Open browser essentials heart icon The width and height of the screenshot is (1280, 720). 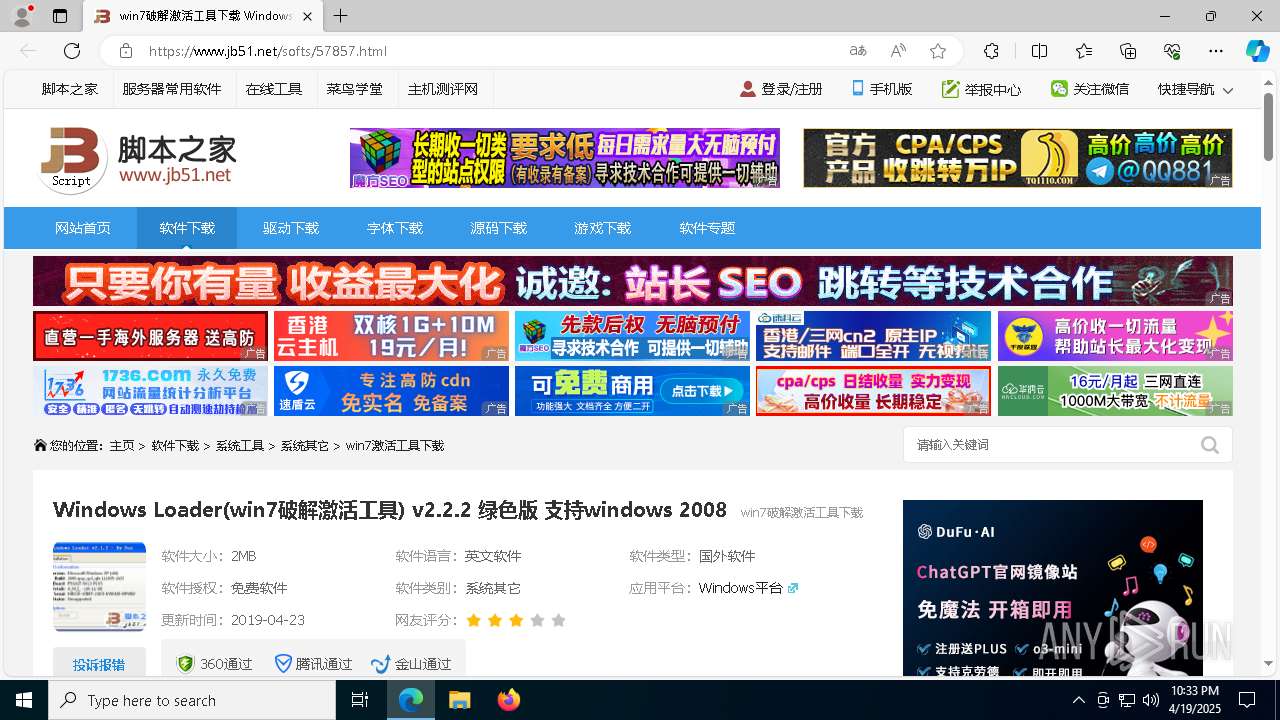(1172, 51)
